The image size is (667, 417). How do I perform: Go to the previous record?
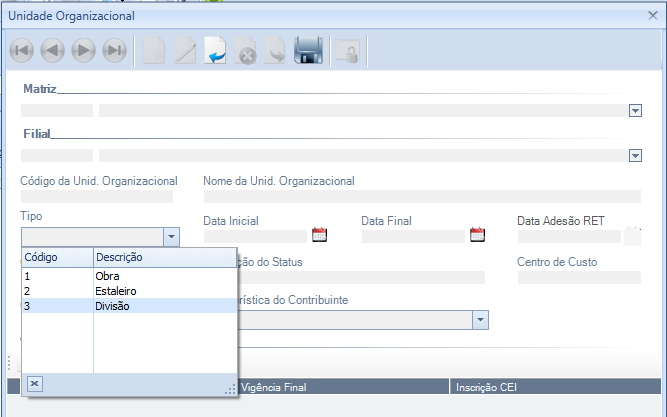pyautogui.click(x=52, y=50)
